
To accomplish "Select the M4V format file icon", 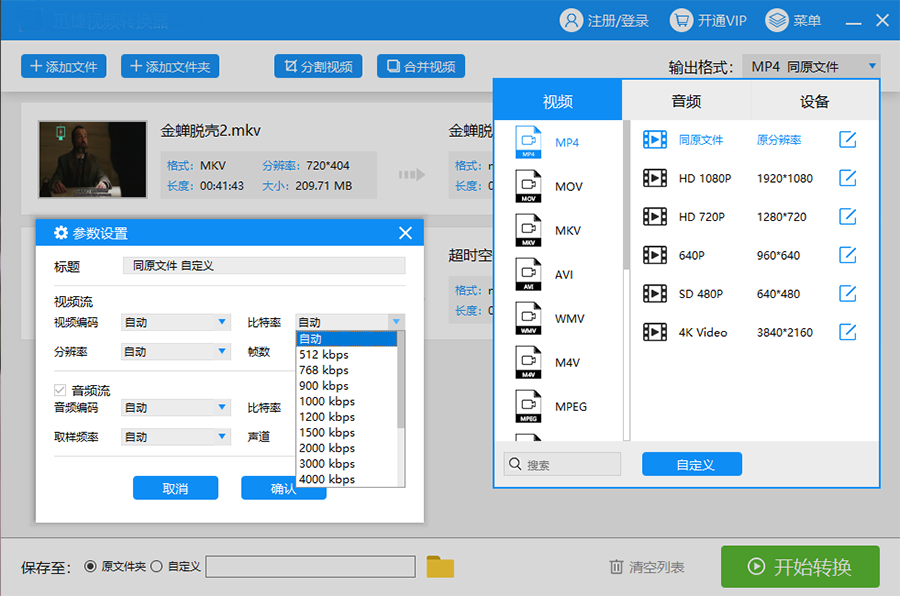I will coord(528,362).
